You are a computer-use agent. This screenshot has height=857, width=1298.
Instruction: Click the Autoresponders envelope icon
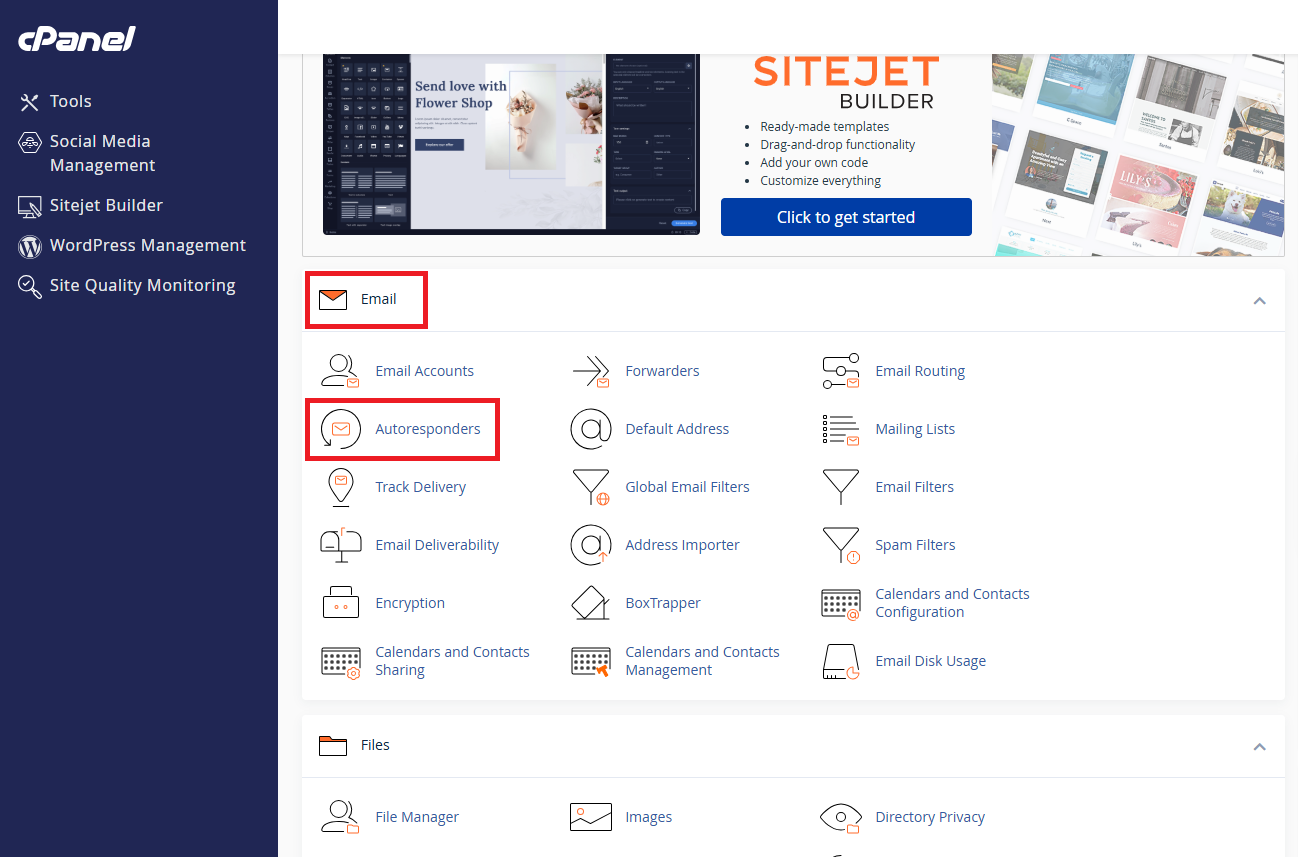(340, 429)
